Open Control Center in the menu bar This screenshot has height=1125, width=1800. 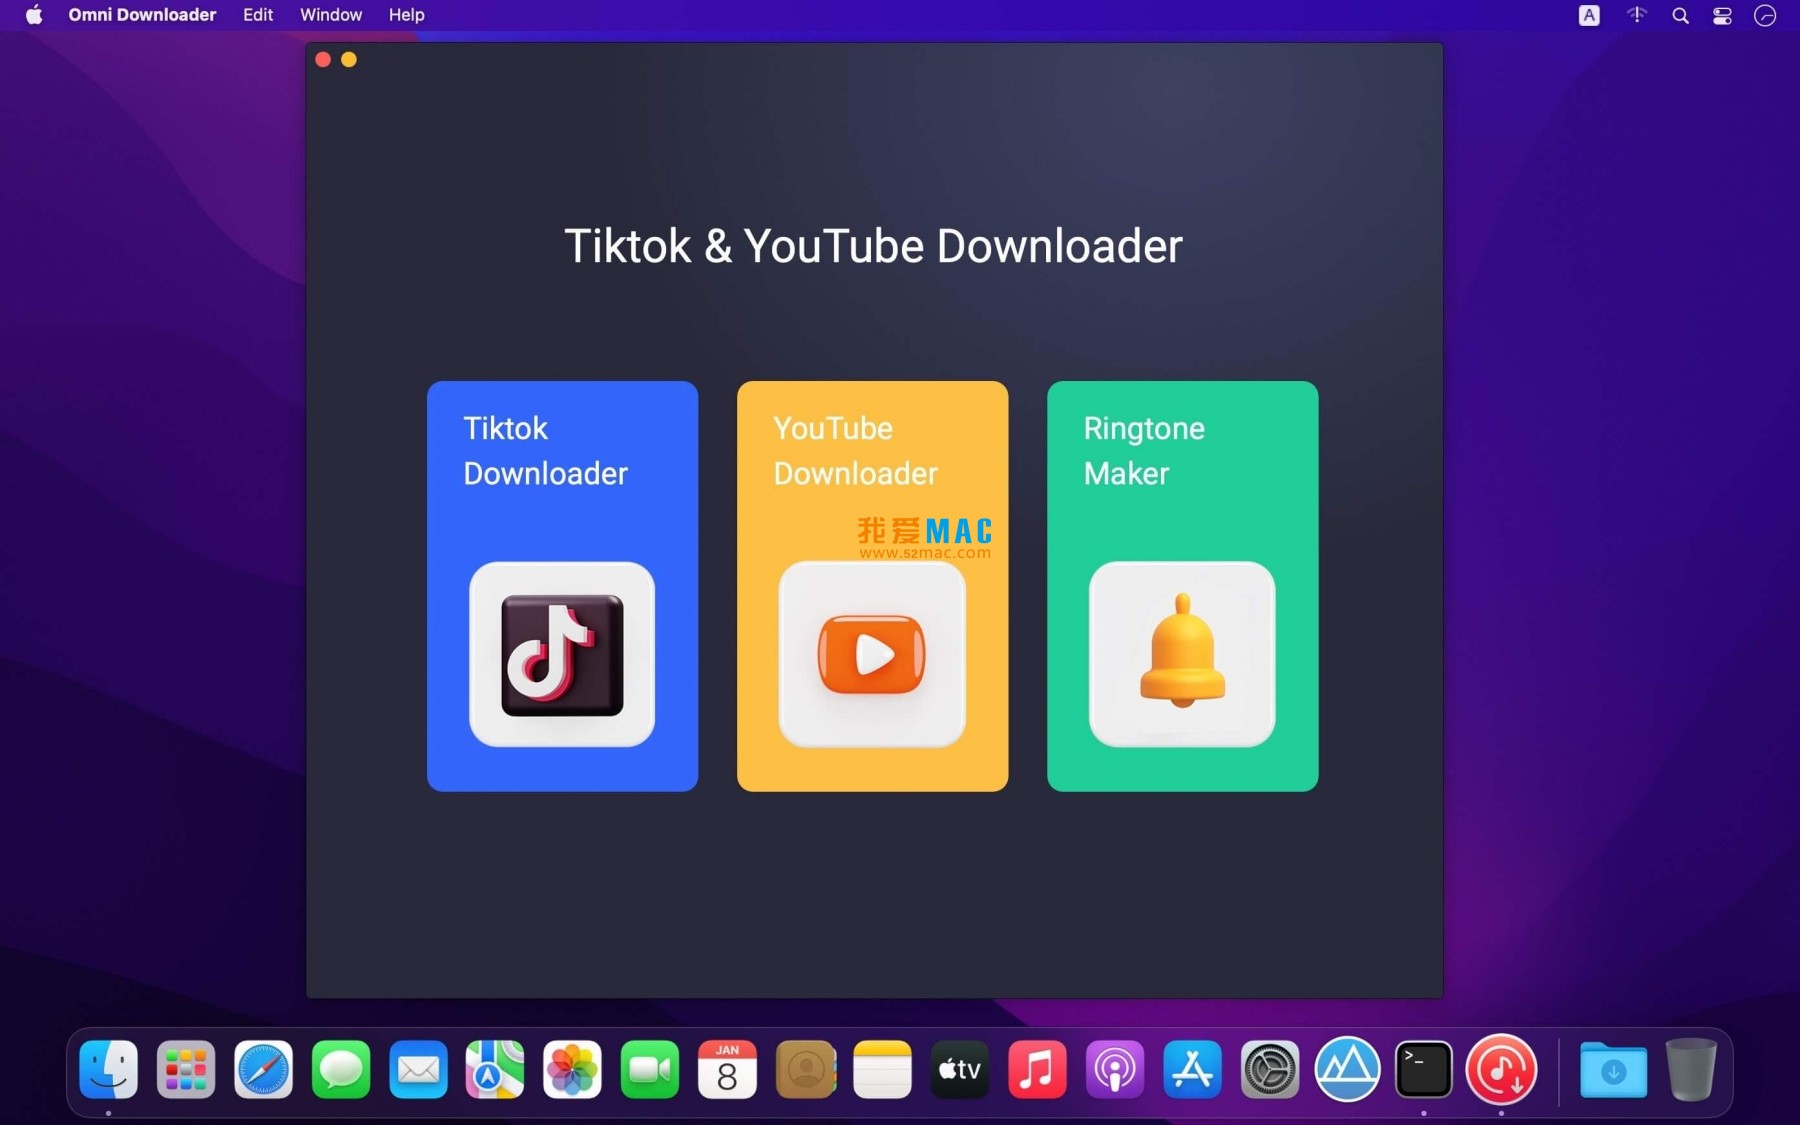click(x=1722, y=15)
